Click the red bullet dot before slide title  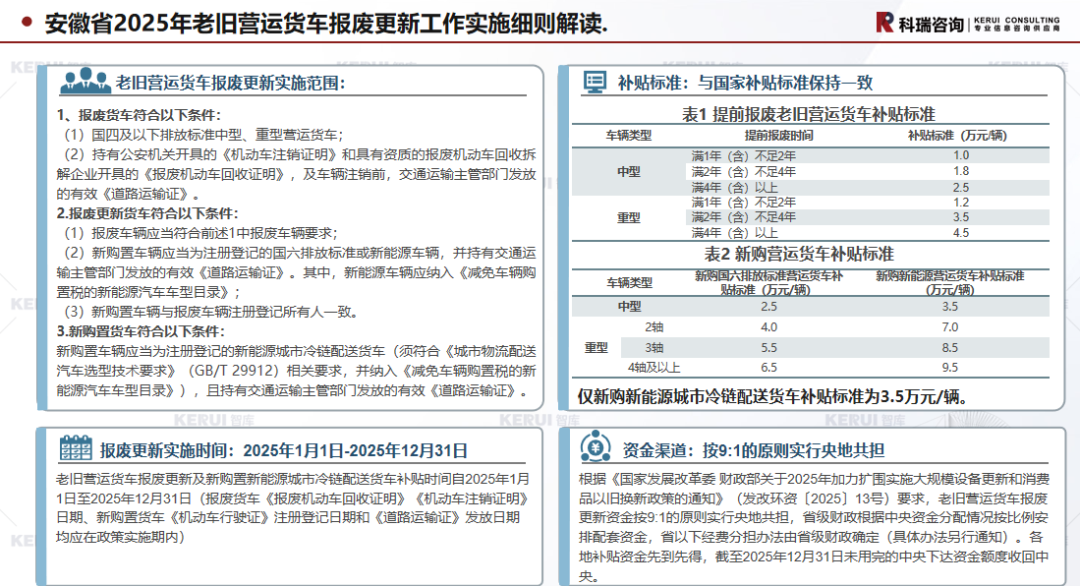[x=28, y=22]
